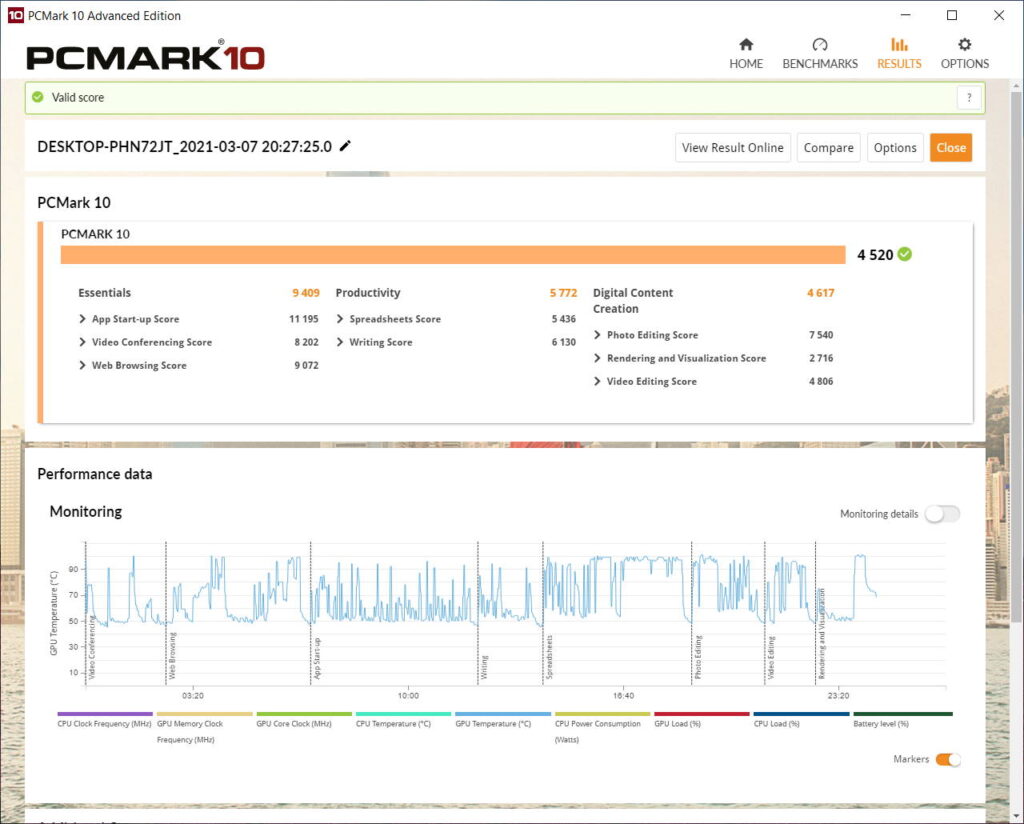Click the Essentials score 9 409
The image size is (1024, 824).
pos(306,293)
